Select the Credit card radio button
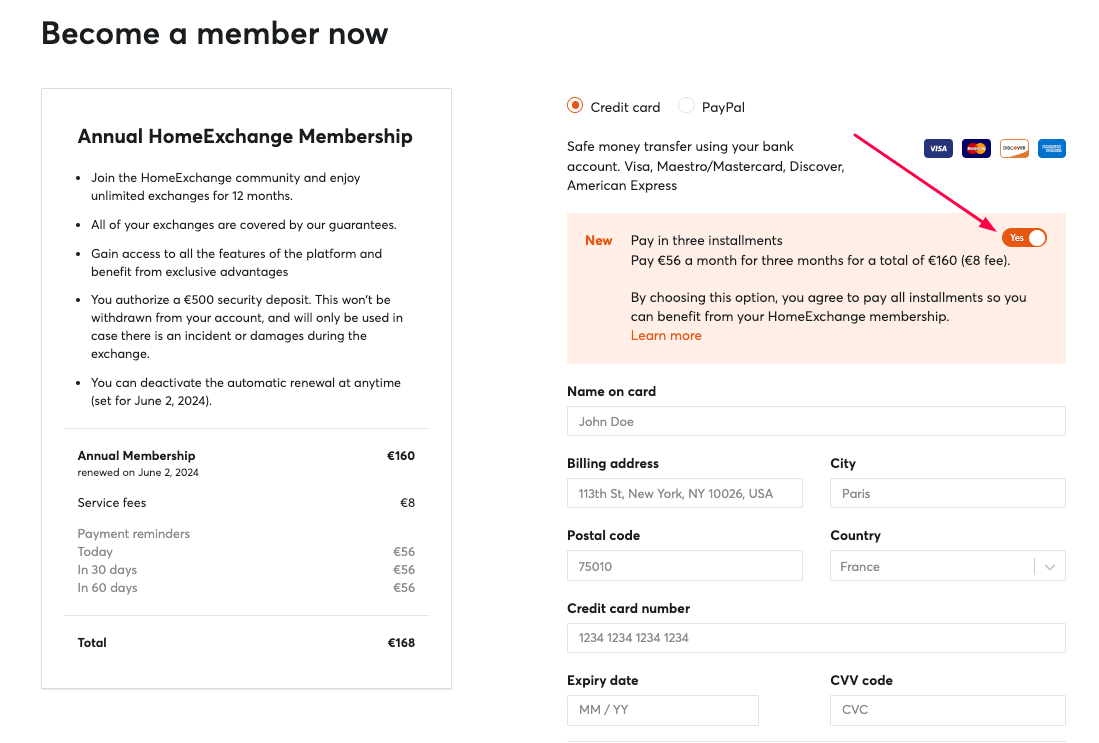This screenshot has width=1099, height=743. pyautogui.click(x=575, y=106)
